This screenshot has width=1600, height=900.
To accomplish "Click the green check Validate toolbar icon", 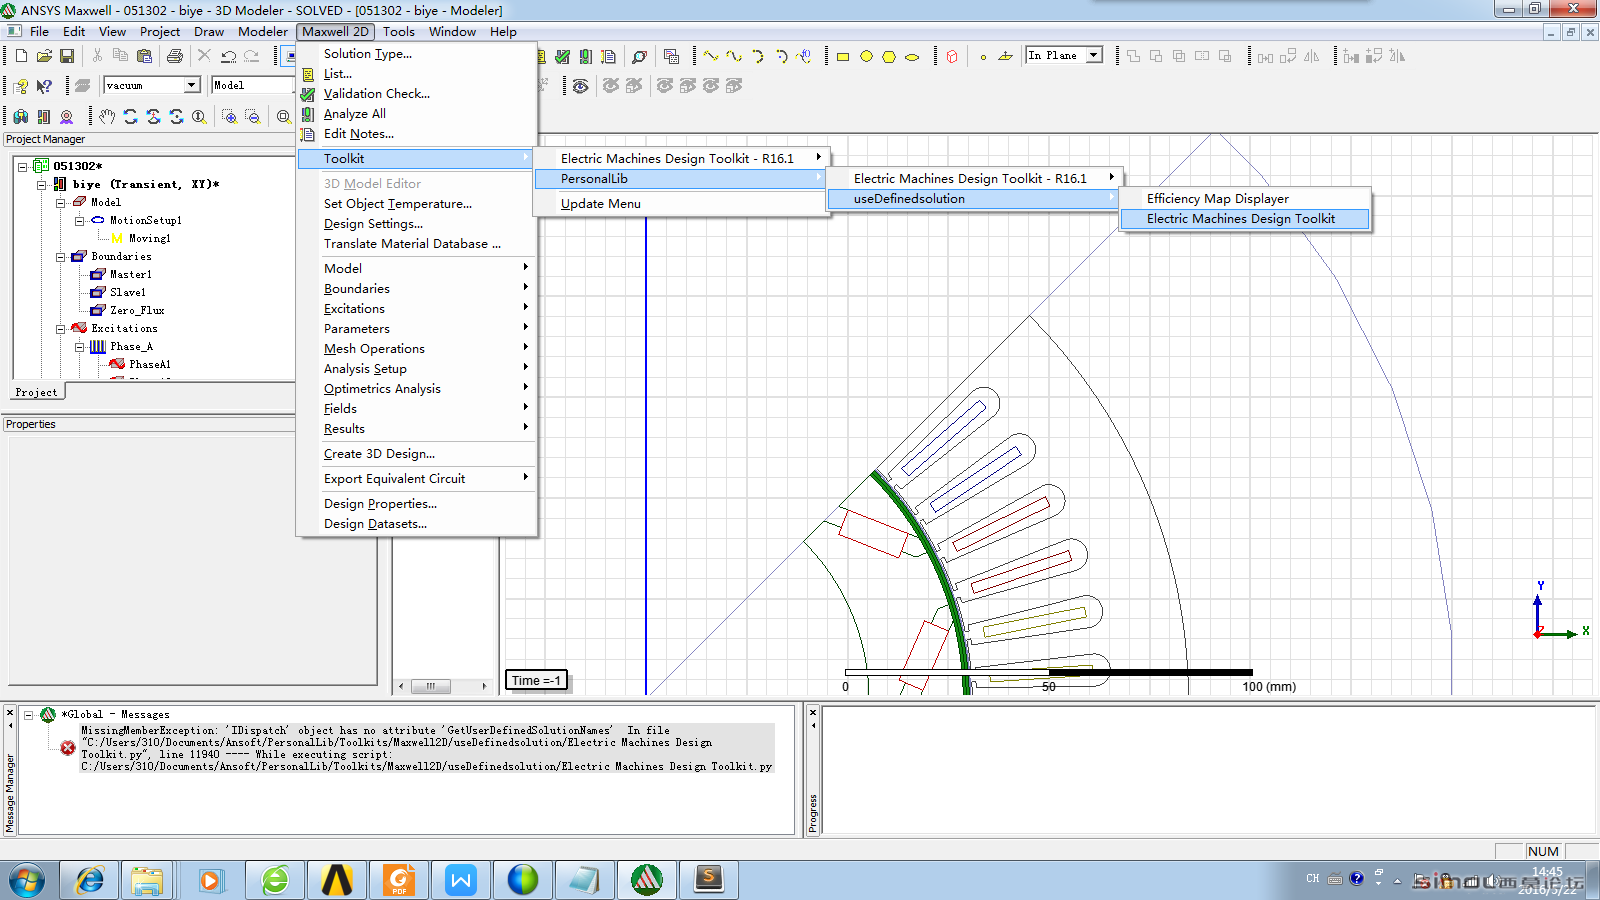I will (563, 57).
